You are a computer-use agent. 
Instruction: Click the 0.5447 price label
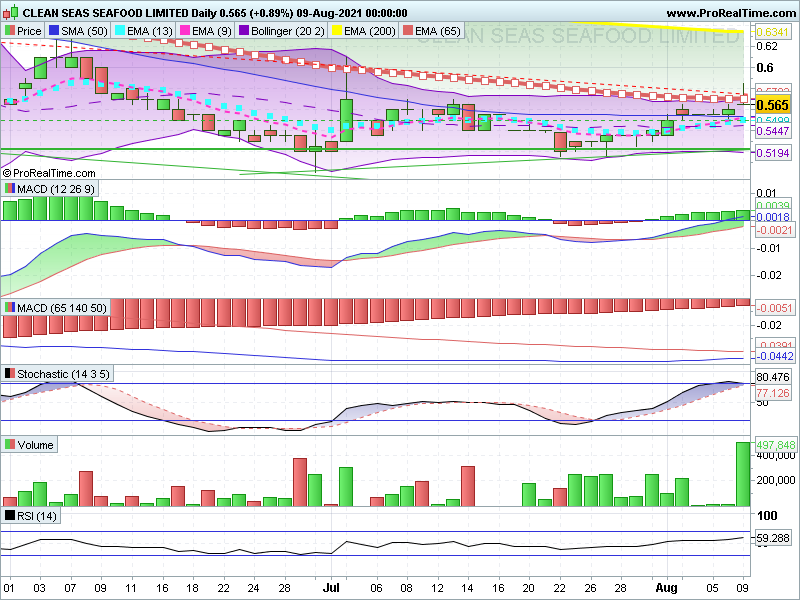click(x=772, y=131)
